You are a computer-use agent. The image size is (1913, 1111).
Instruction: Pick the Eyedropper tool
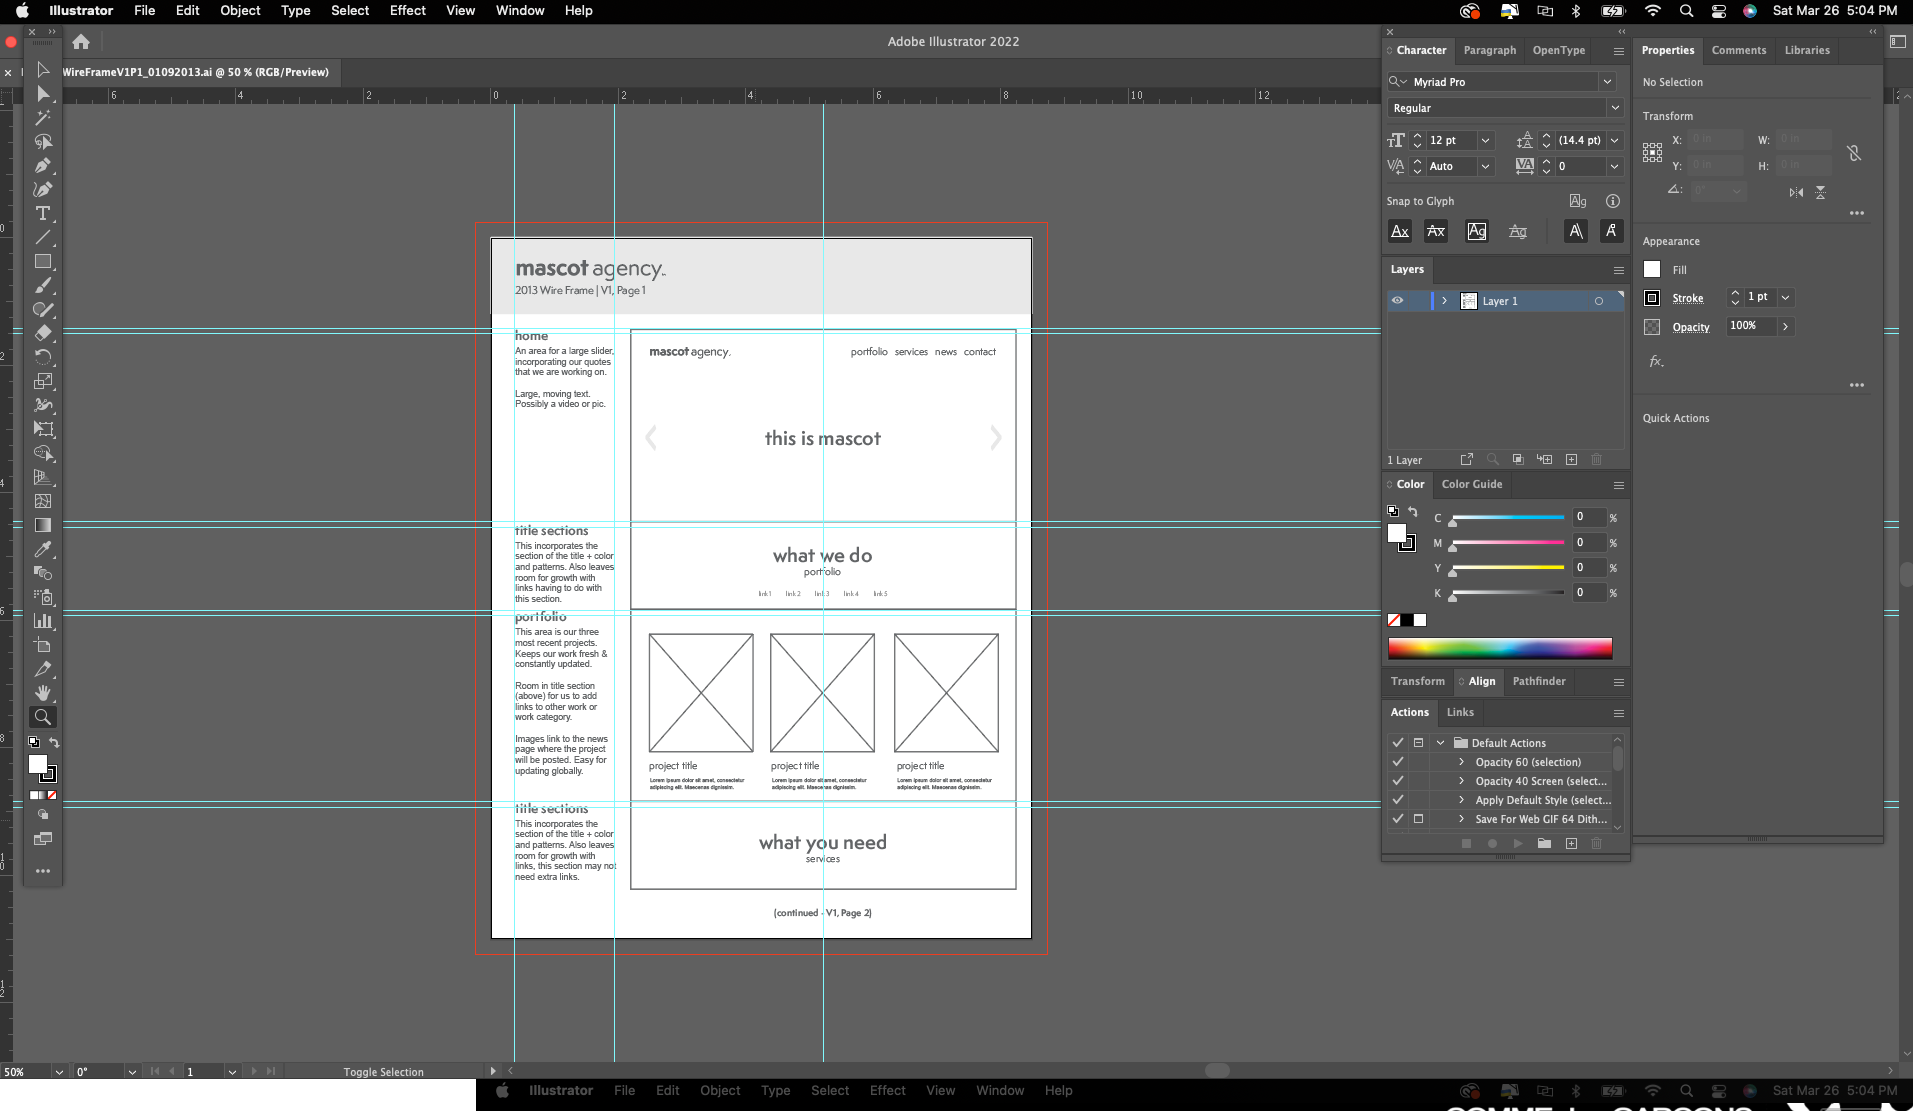click(43, 549)
